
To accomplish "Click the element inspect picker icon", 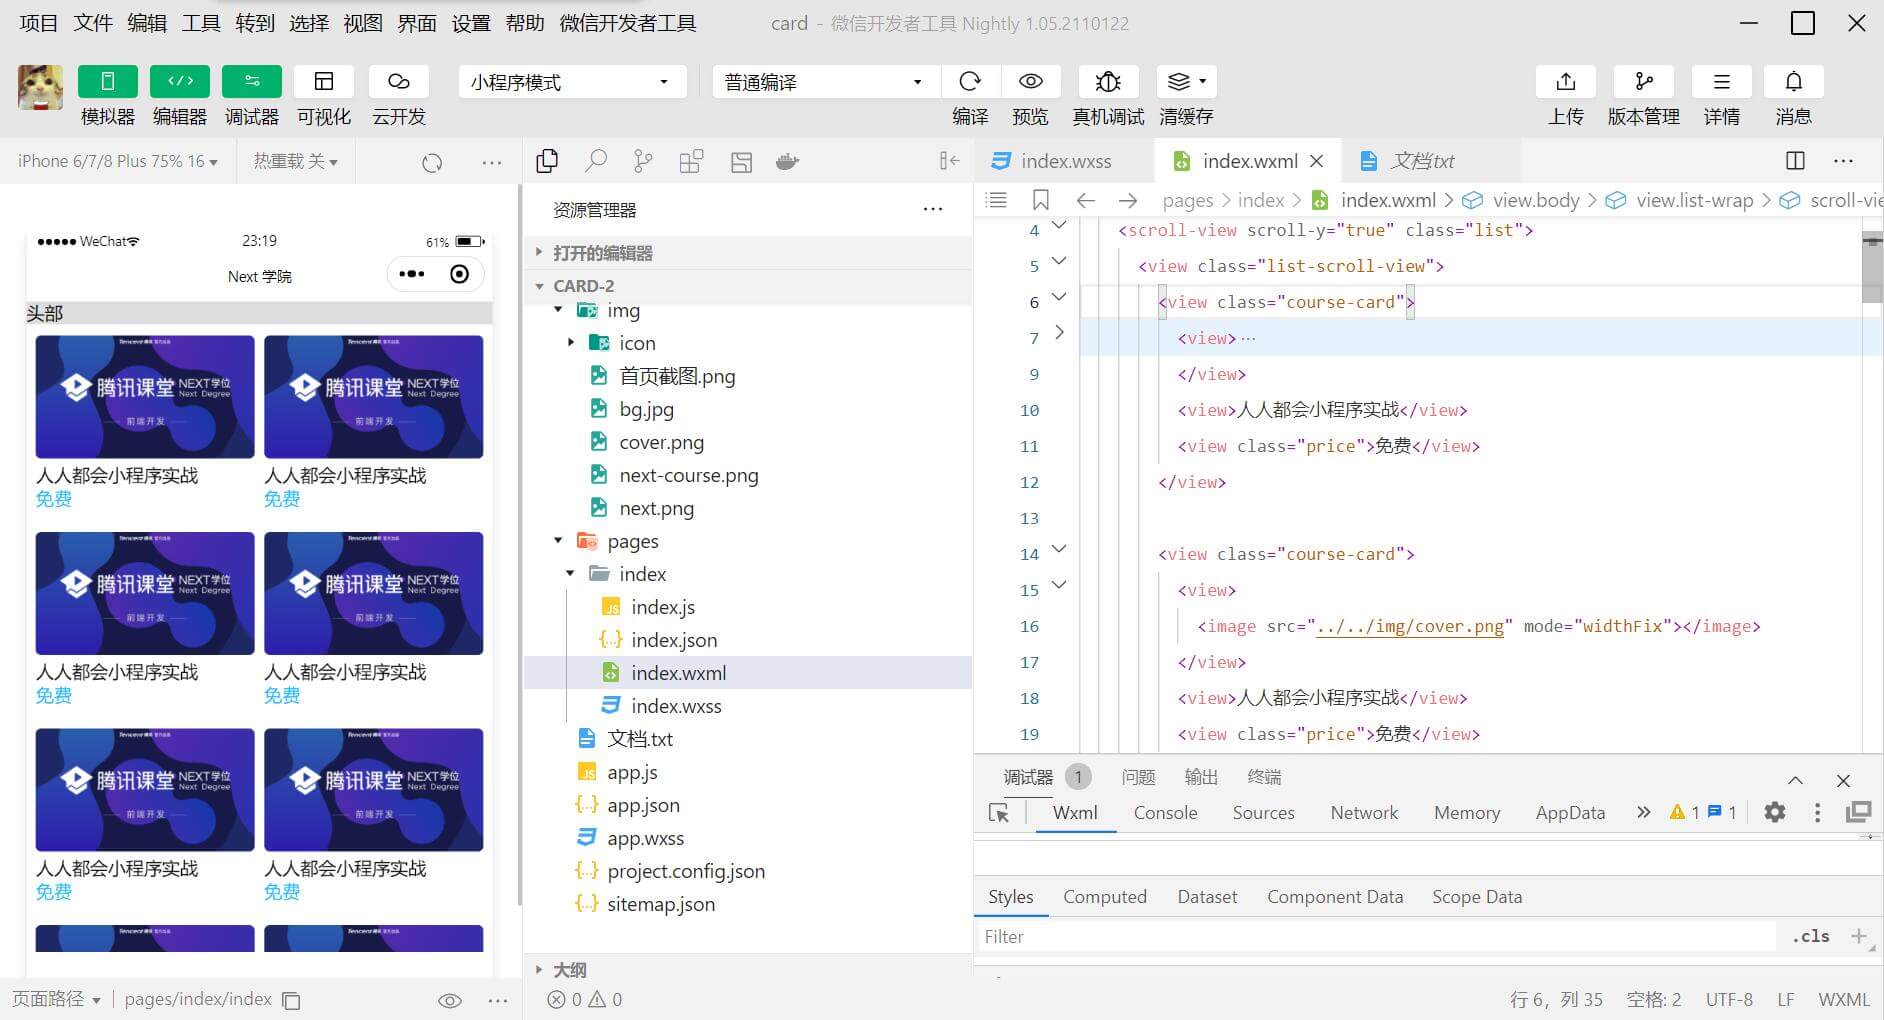I will (x=998, y=813).
